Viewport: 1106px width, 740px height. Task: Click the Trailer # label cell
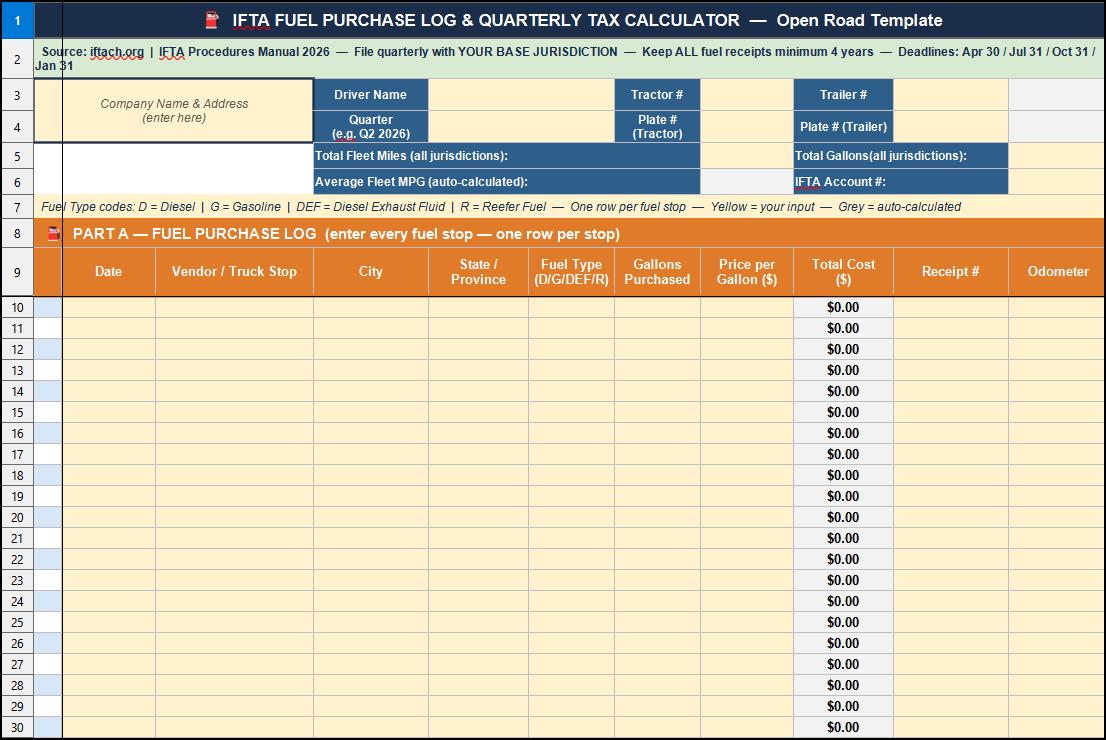843,95
